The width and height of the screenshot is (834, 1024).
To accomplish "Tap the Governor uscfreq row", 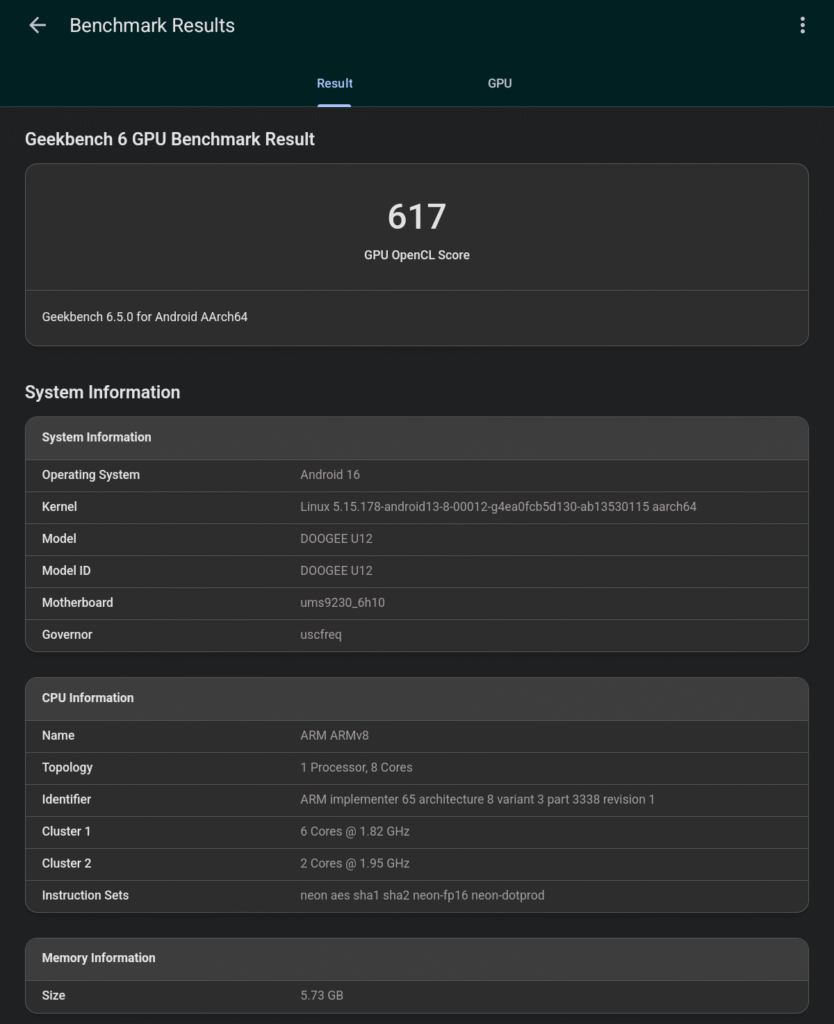I will pyautogui.click(x=416, y=635).
